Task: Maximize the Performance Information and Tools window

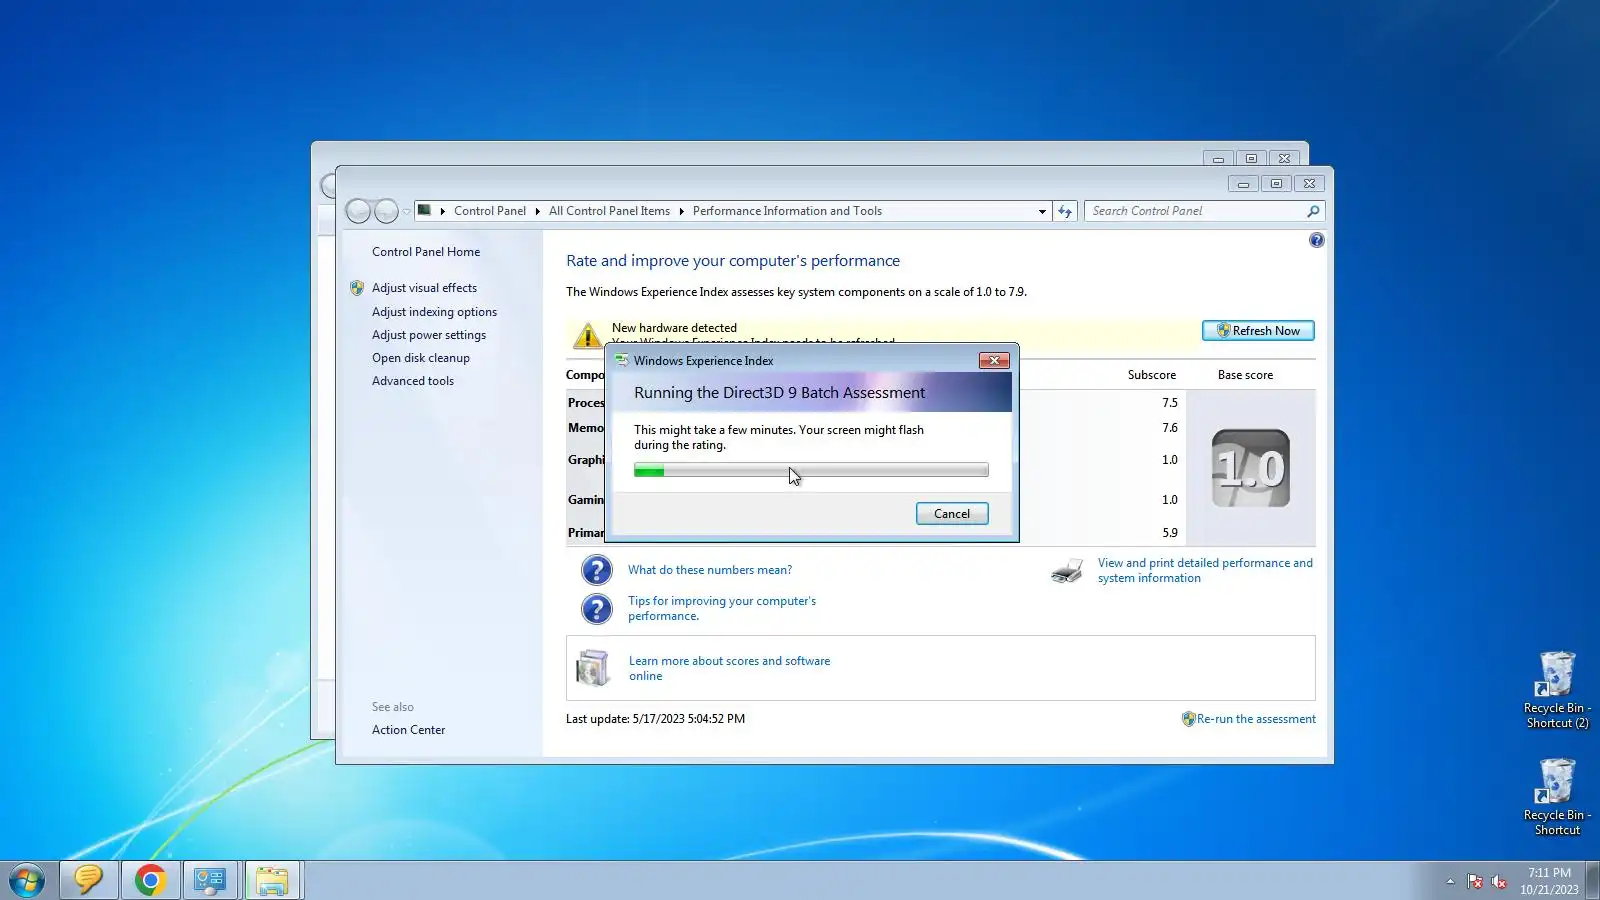Action: coord(1276,184)
